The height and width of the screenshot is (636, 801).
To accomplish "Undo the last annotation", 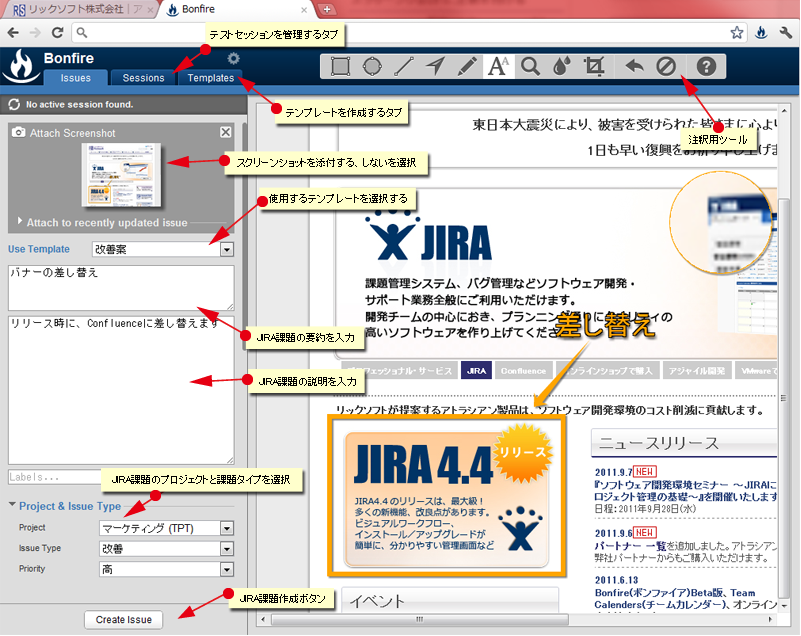I will [634, 66].
